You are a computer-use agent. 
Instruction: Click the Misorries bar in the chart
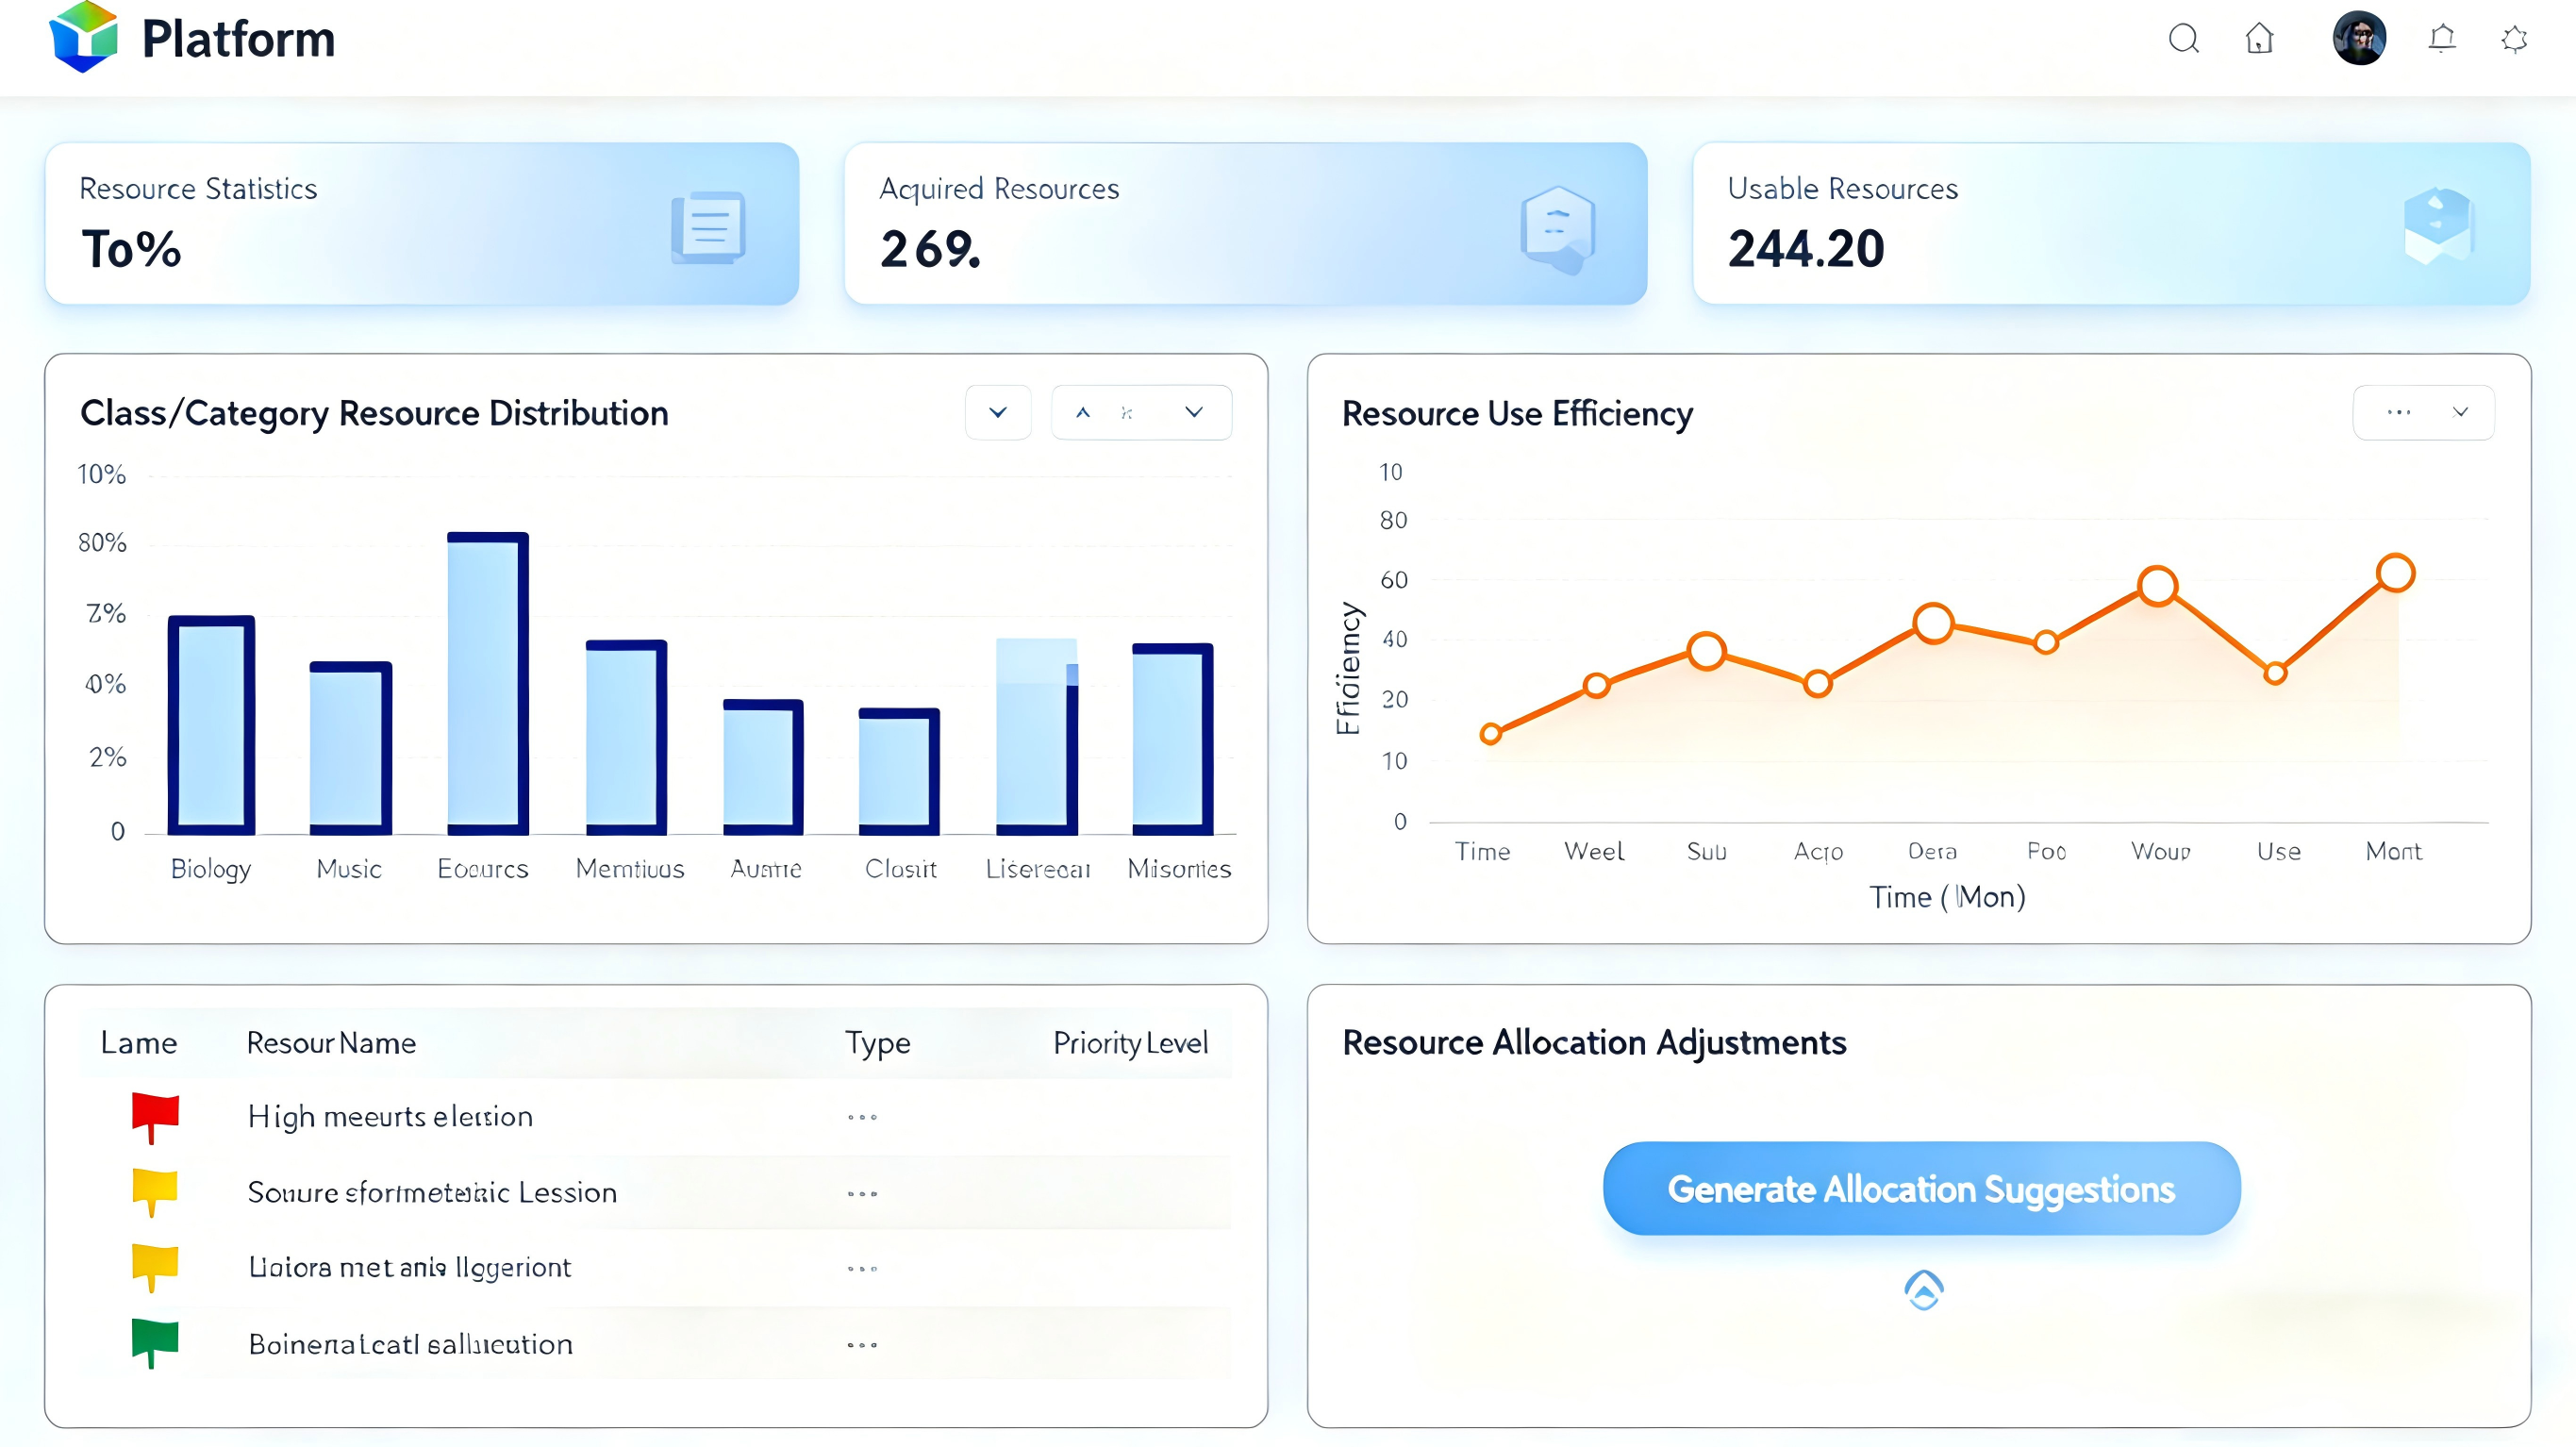click(x=1172, y=739)
